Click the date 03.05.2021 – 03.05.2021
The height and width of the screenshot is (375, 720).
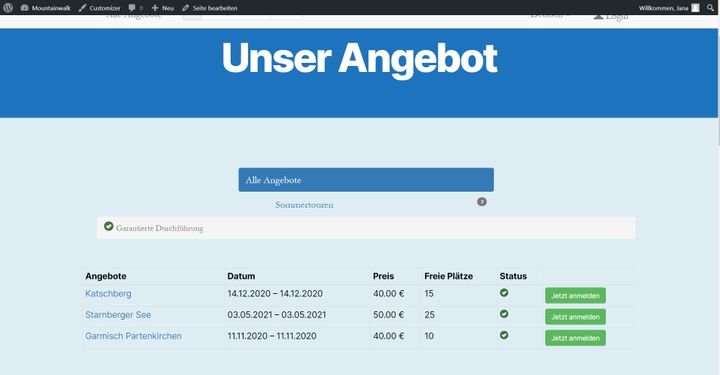pos(276,315)
